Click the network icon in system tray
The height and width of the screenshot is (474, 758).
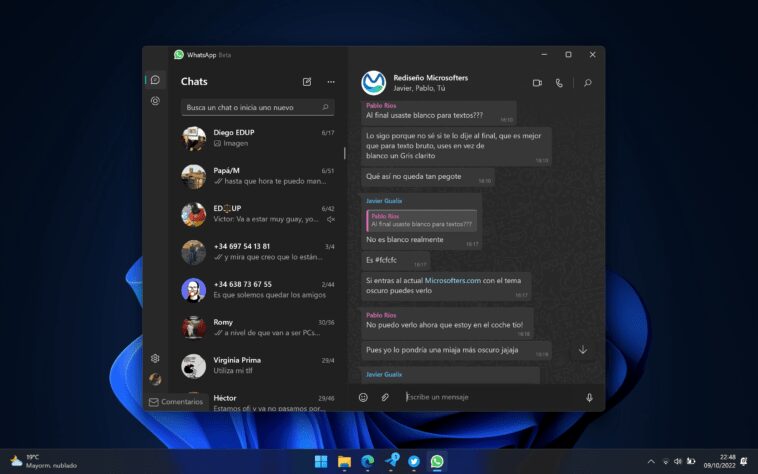pyautogui.click(x=666, y=461)
